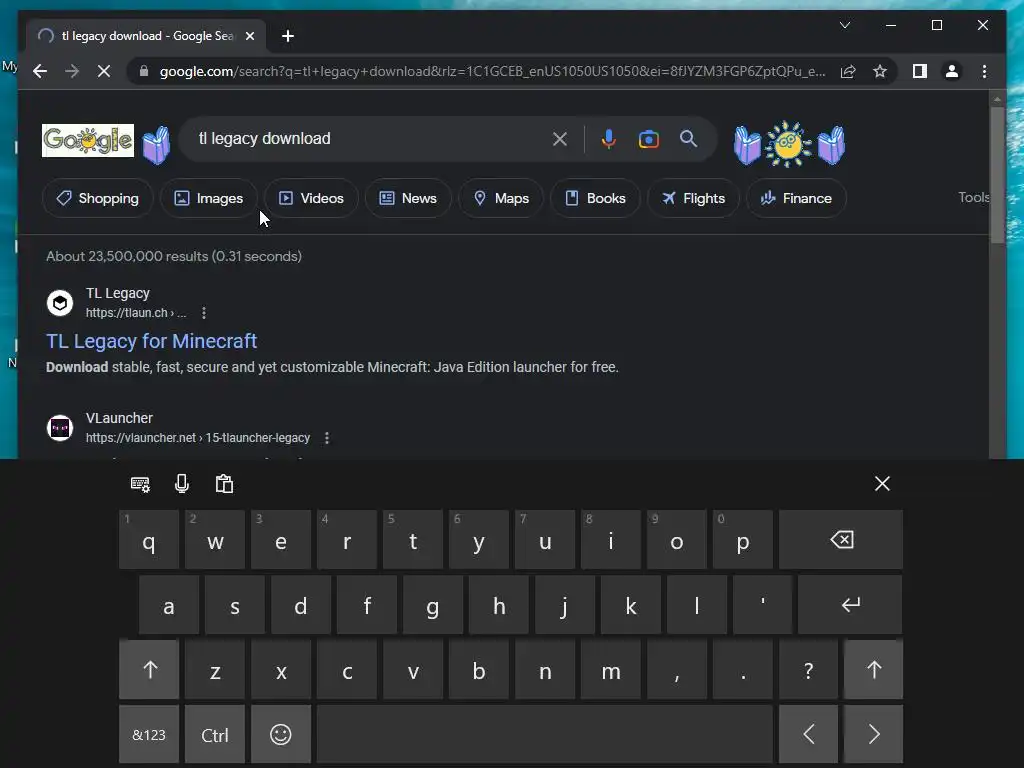Click the Chrome address bar URL
This screenshot has width=1024, height=768.
click(x=492, y=71)
